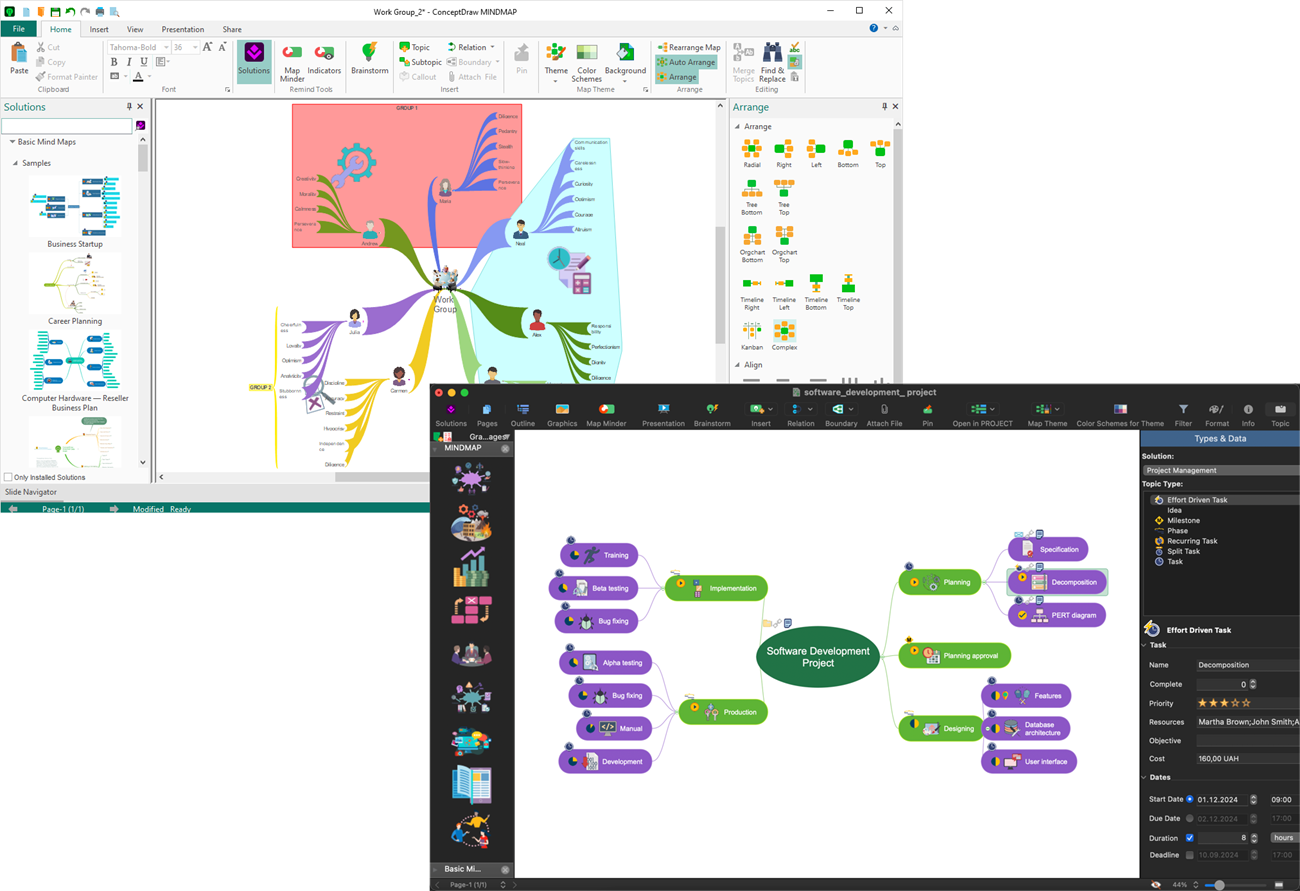Insert a new Topic from the ribbon

pos(414,47)
